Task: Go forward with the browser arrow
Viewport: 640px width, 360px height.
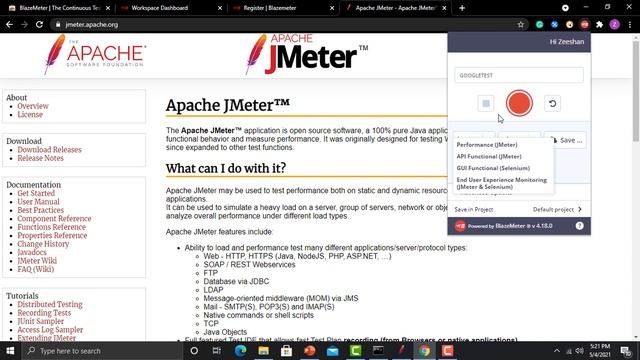Action: click(24, 24)
